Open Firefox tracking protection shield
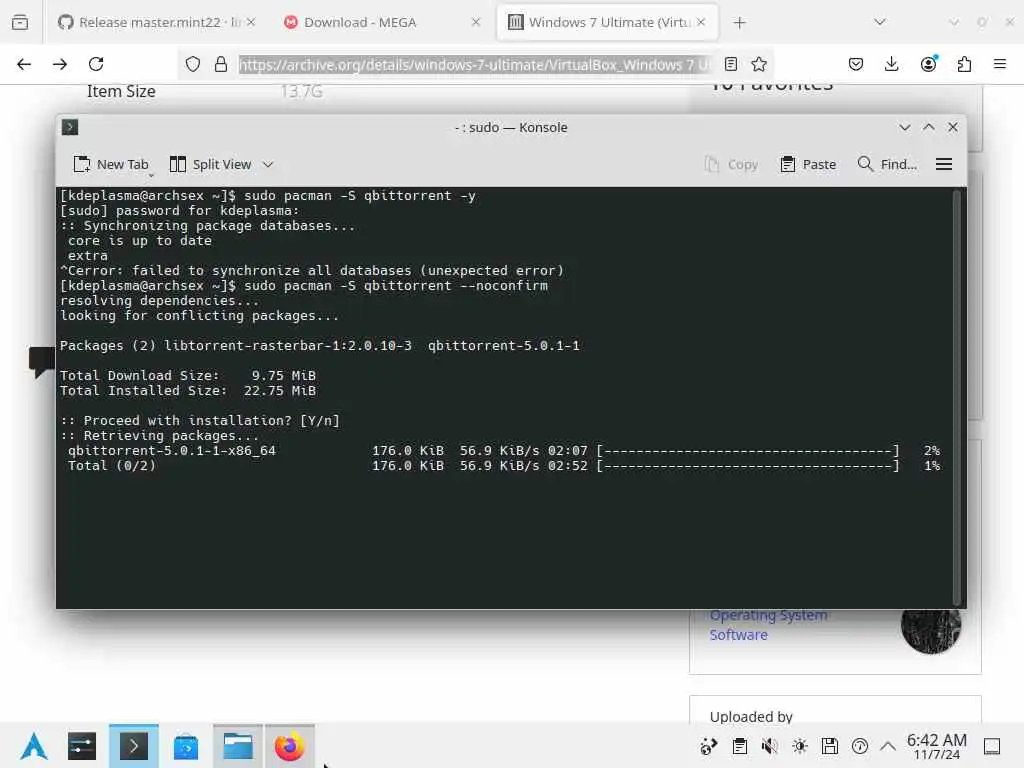The height and width of the screenshot is (768, 1024). click(193, 64)
